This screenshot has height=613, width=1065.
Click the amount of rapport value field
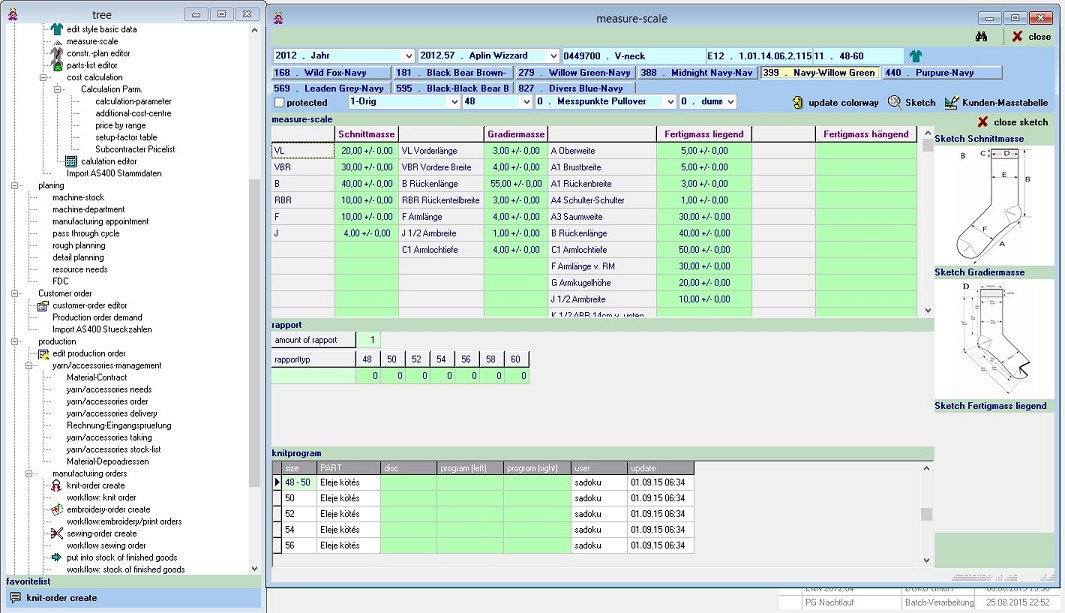tap(367, 340)
